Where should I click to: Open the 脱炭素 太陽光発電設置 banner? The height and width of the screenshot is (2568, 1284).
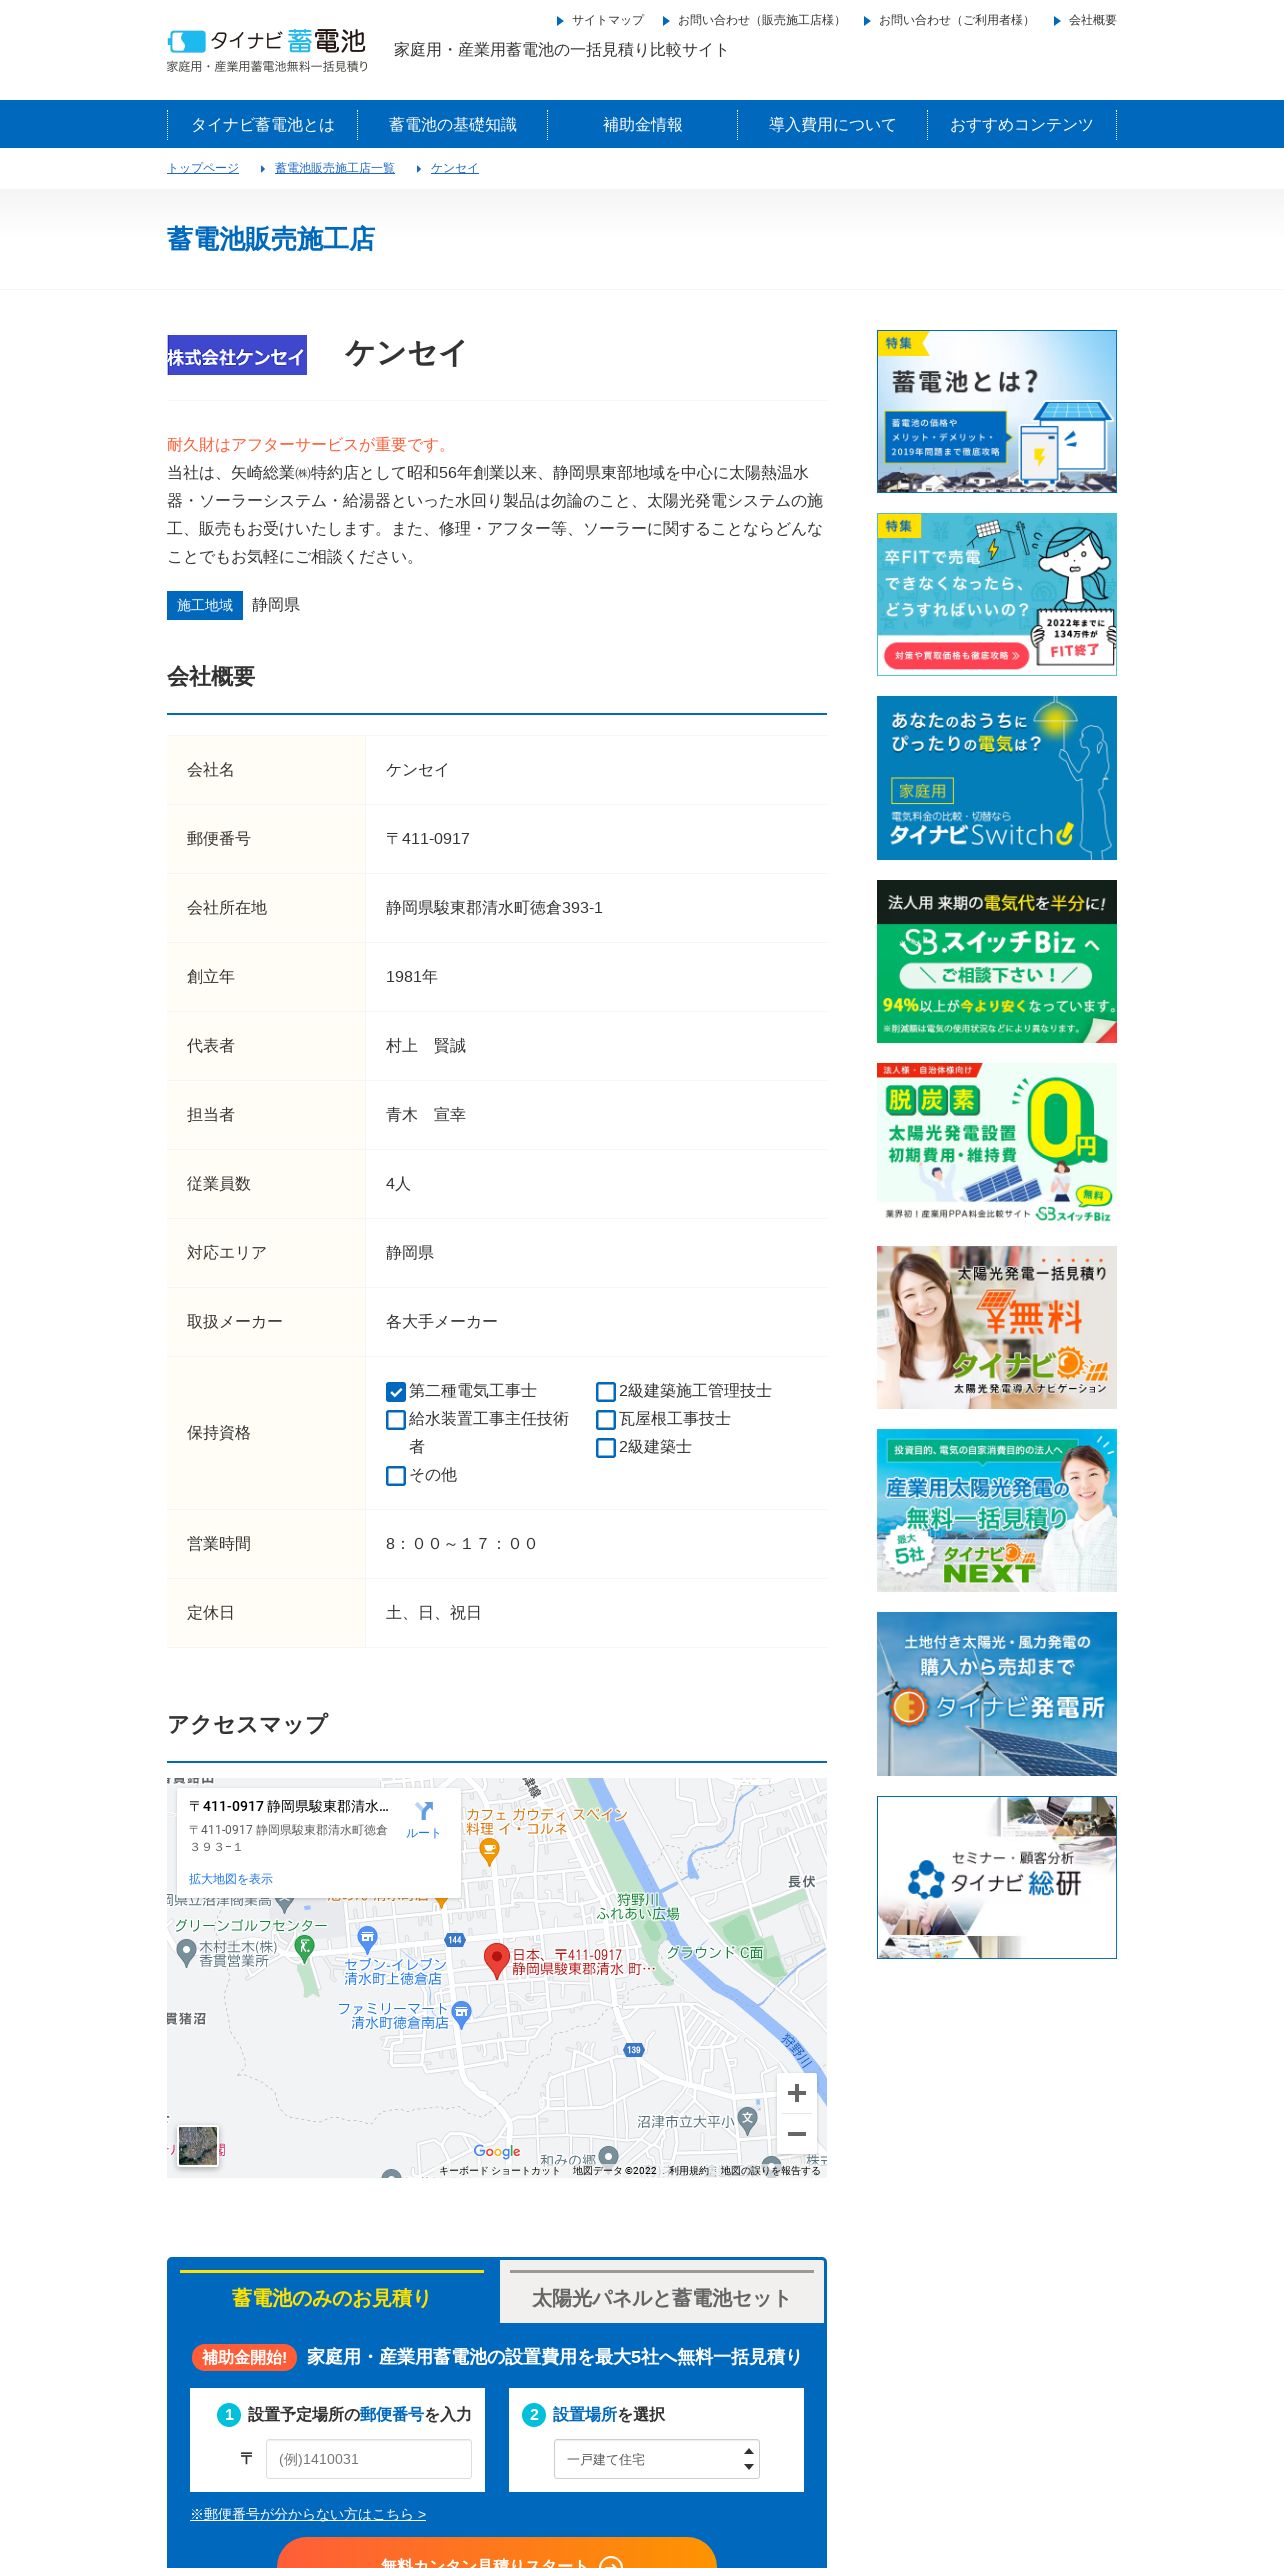click(997, 1144)
